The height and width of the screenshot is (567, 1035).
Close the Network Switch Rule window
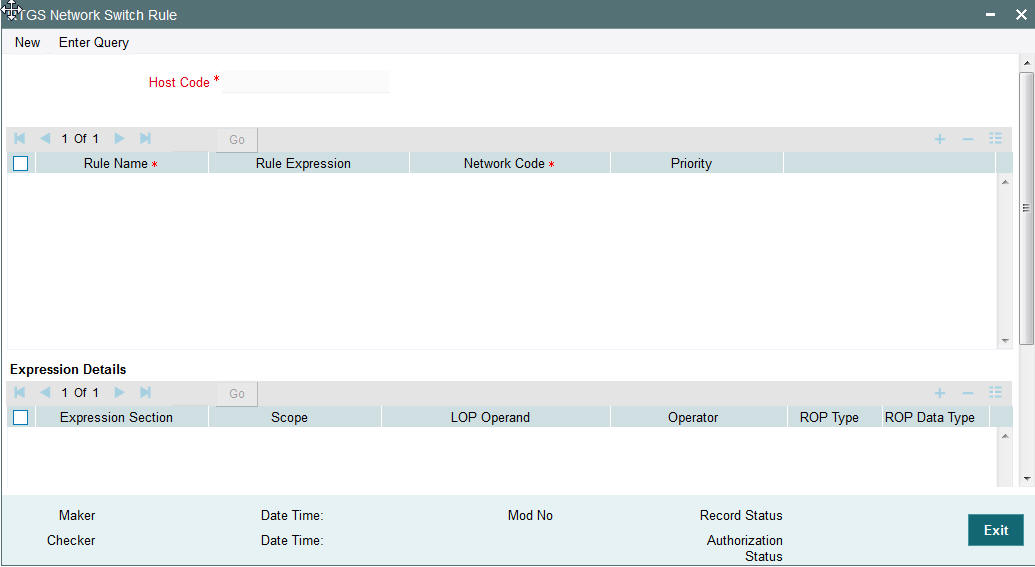pos(1020,15)
